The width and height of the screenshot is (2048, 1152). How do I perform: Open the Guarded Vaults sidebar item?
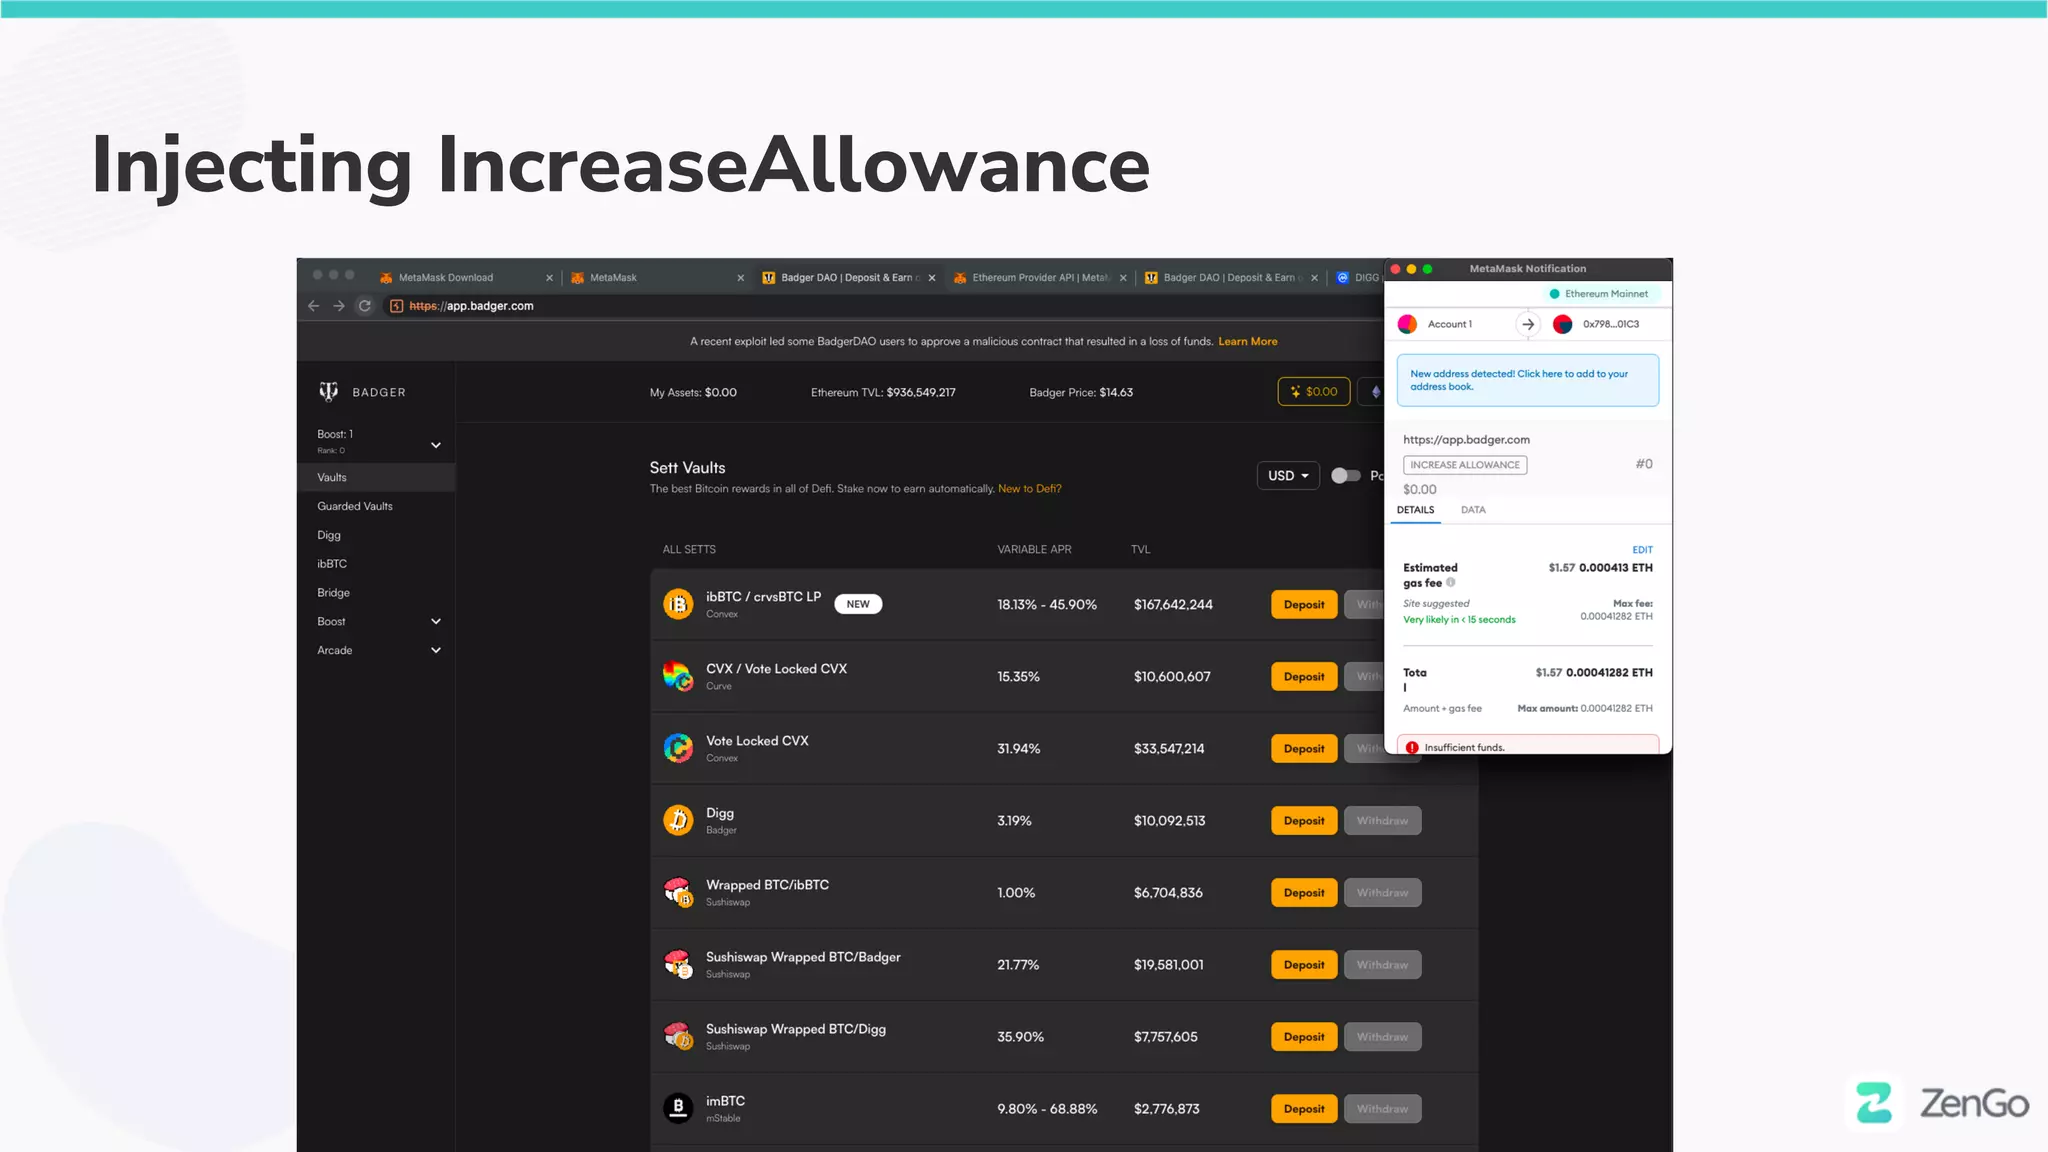click(355, 506)
